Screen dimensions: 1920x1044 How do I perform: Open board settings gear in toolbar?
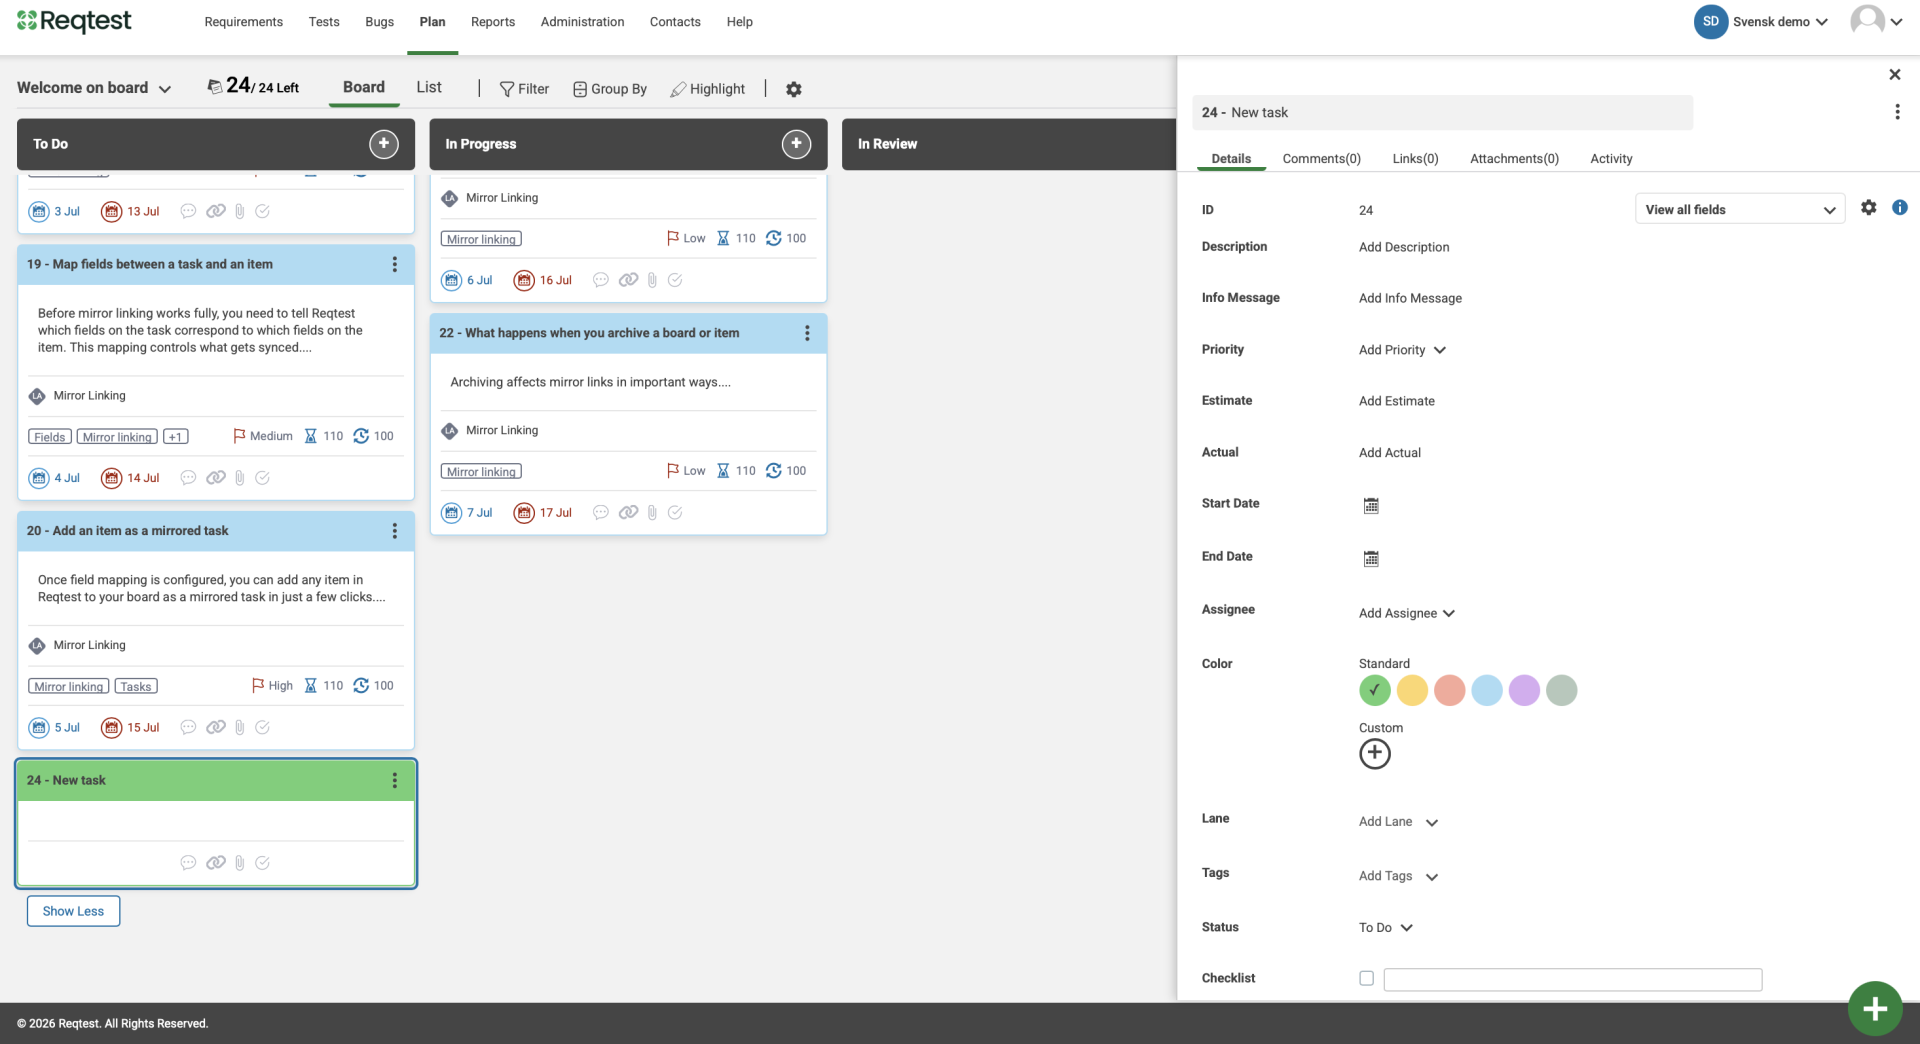(x=794, y=89)
